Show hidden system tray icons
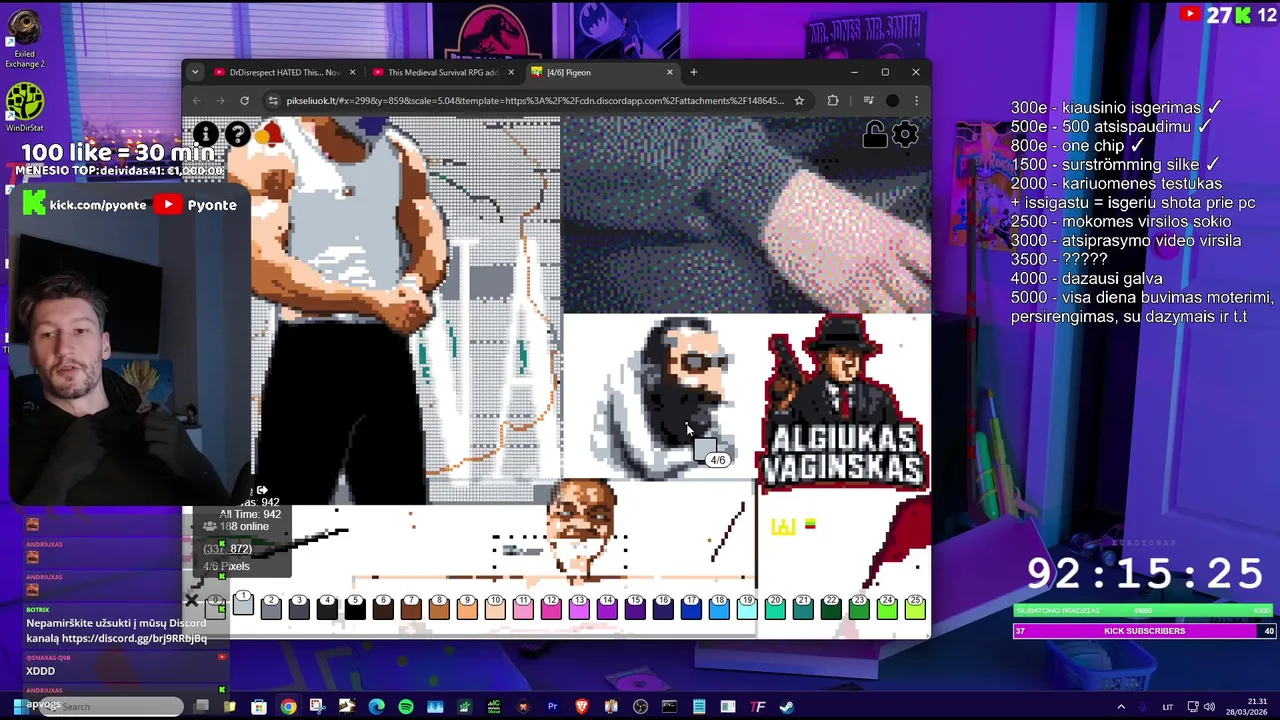The height and width of the screenshot is (720, 1280). pyautogui.click(x=1120, y=707)
